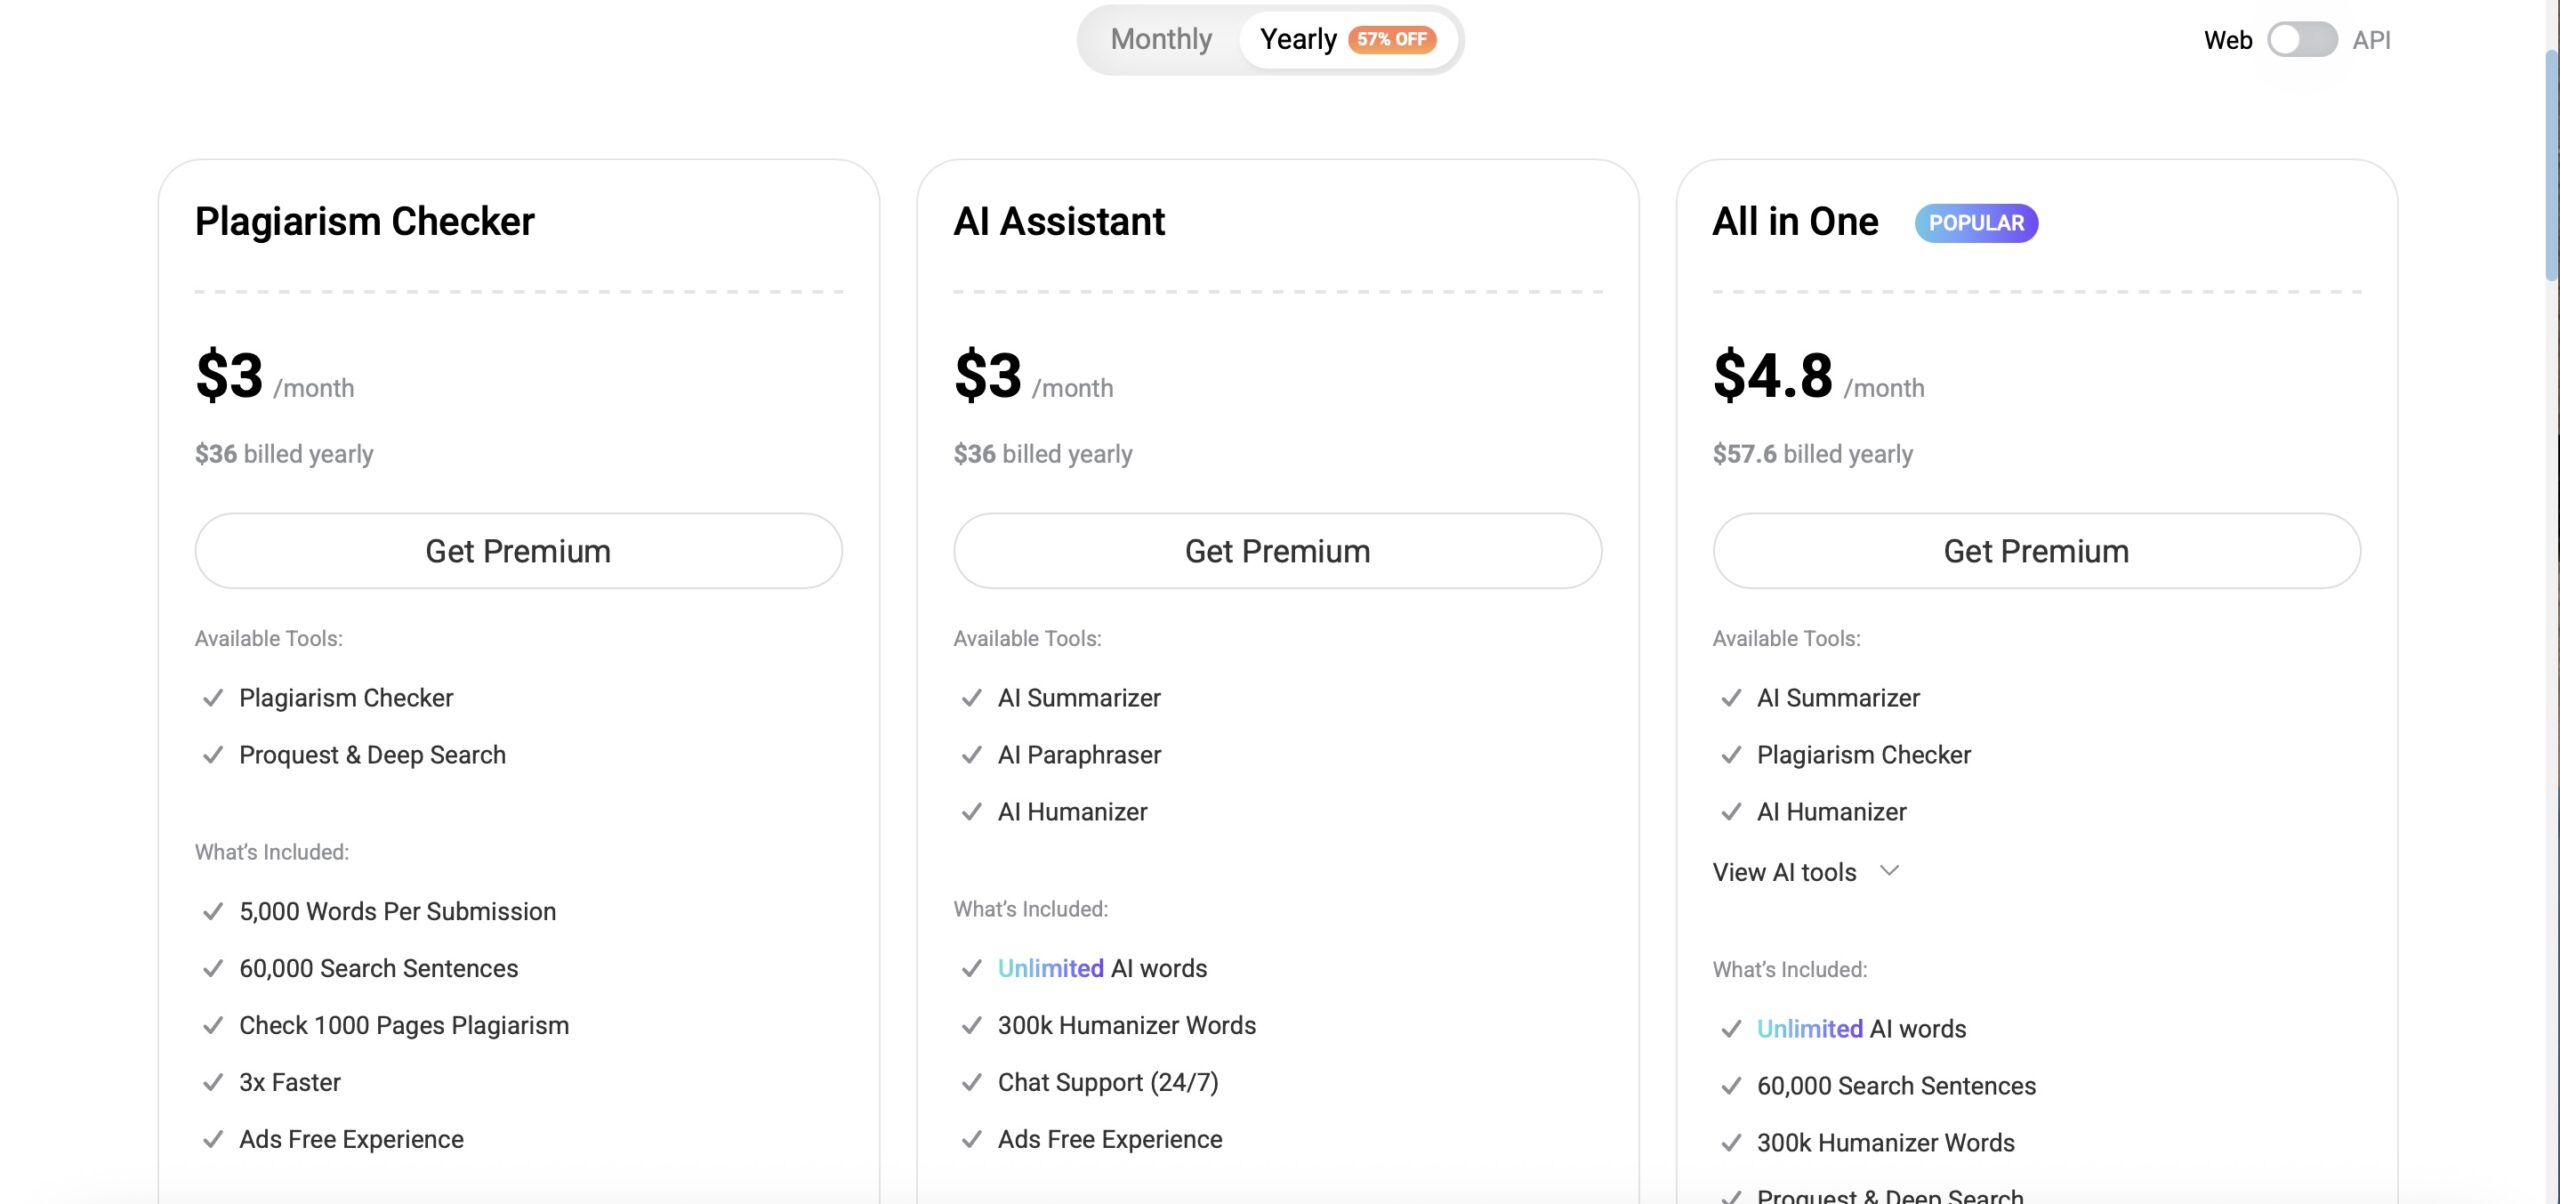Switch to Monthly billing tab

tap(1161, 39)
